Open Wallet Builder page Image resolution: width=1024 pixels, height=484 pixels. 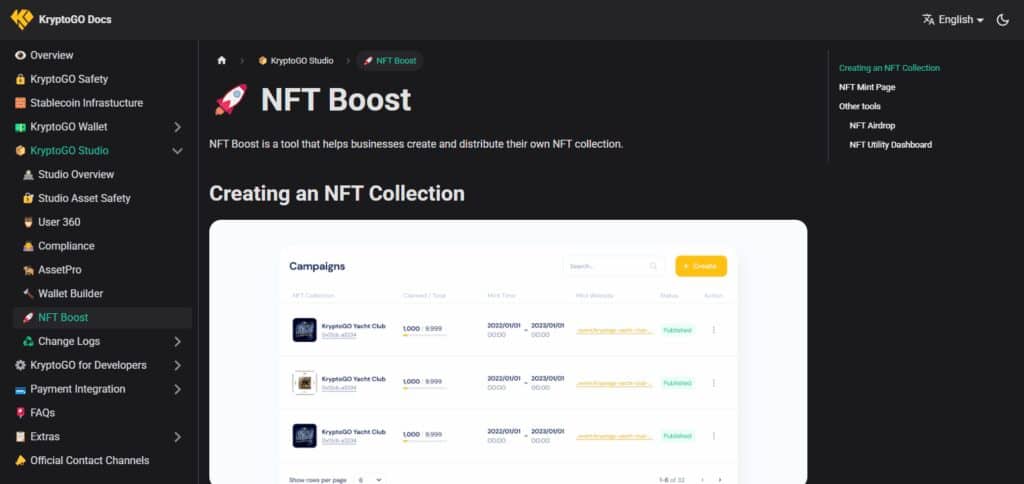click(x=71, y=294)
